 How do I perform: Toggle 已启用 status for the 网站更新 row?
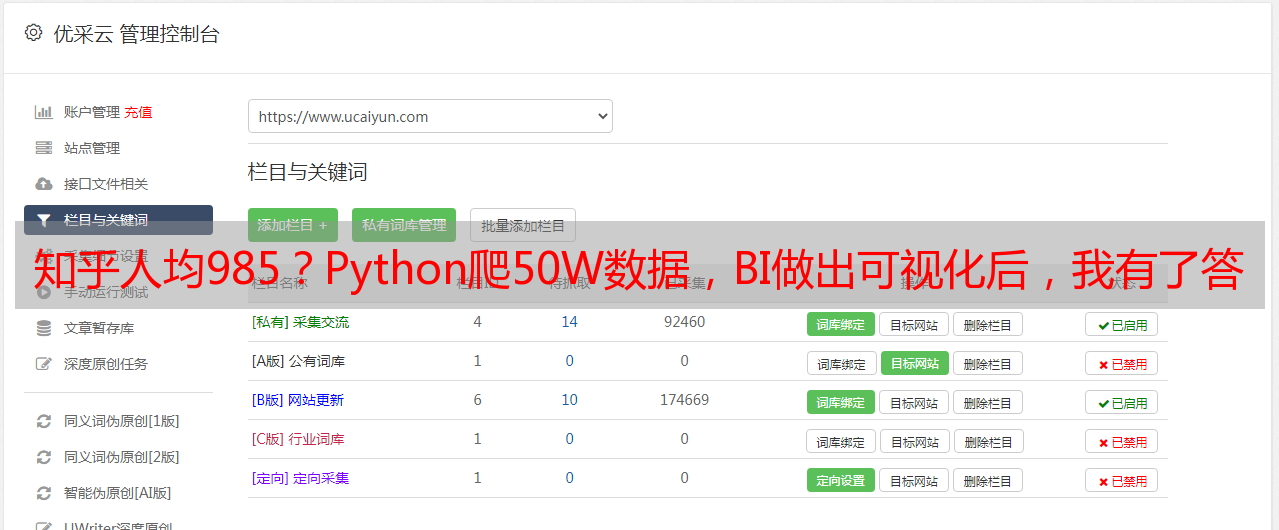coord(1121,402)
